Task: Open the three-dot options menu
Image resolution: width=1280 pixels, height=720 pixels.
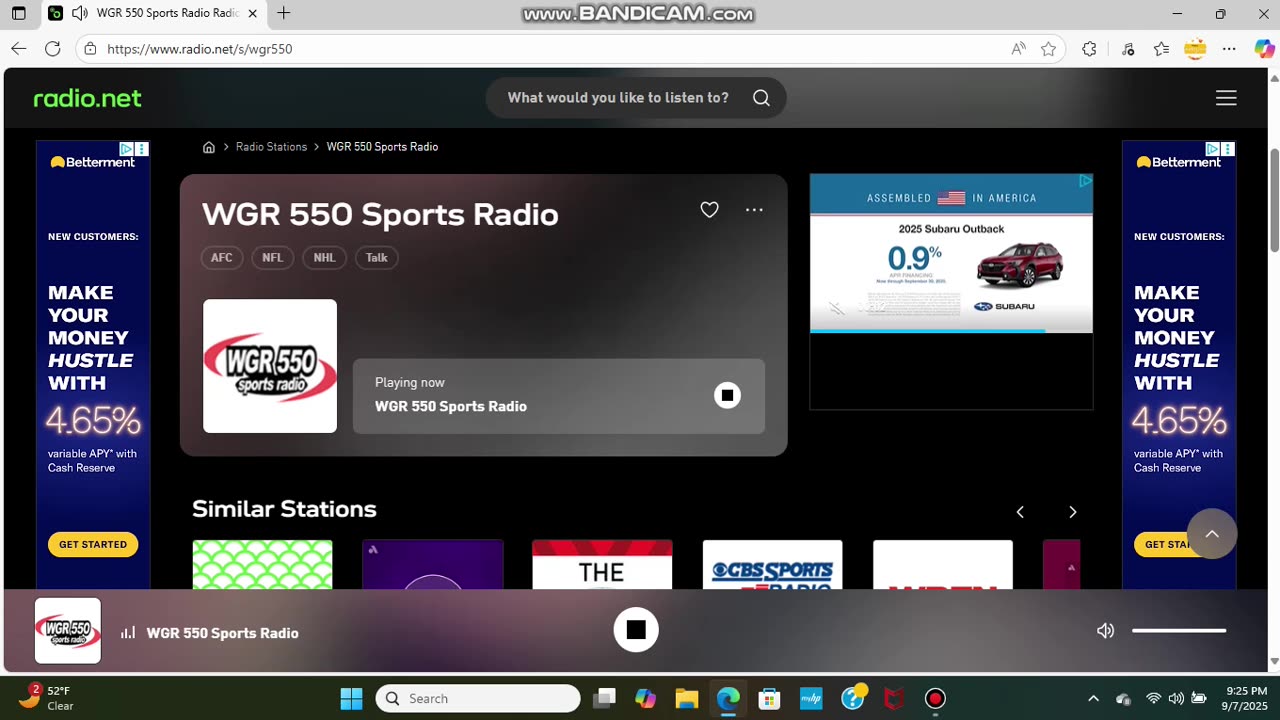Action: pyautogui.click(x=754, y=210)
